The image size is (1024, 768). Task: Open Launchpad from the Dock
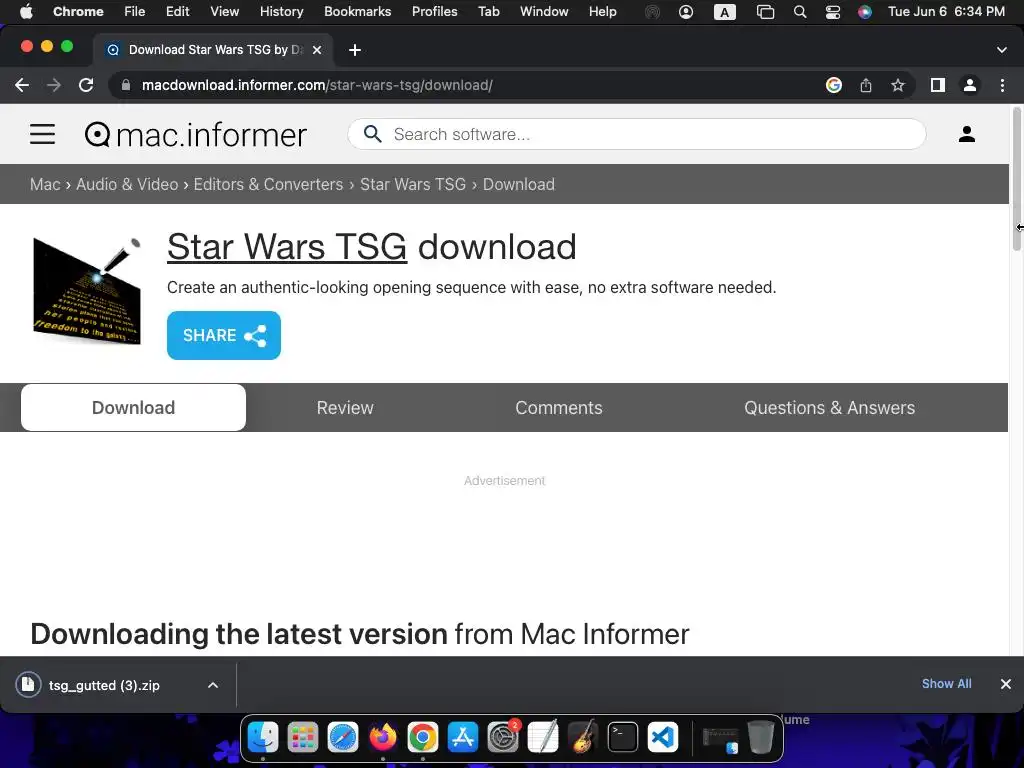pos(303,737)
